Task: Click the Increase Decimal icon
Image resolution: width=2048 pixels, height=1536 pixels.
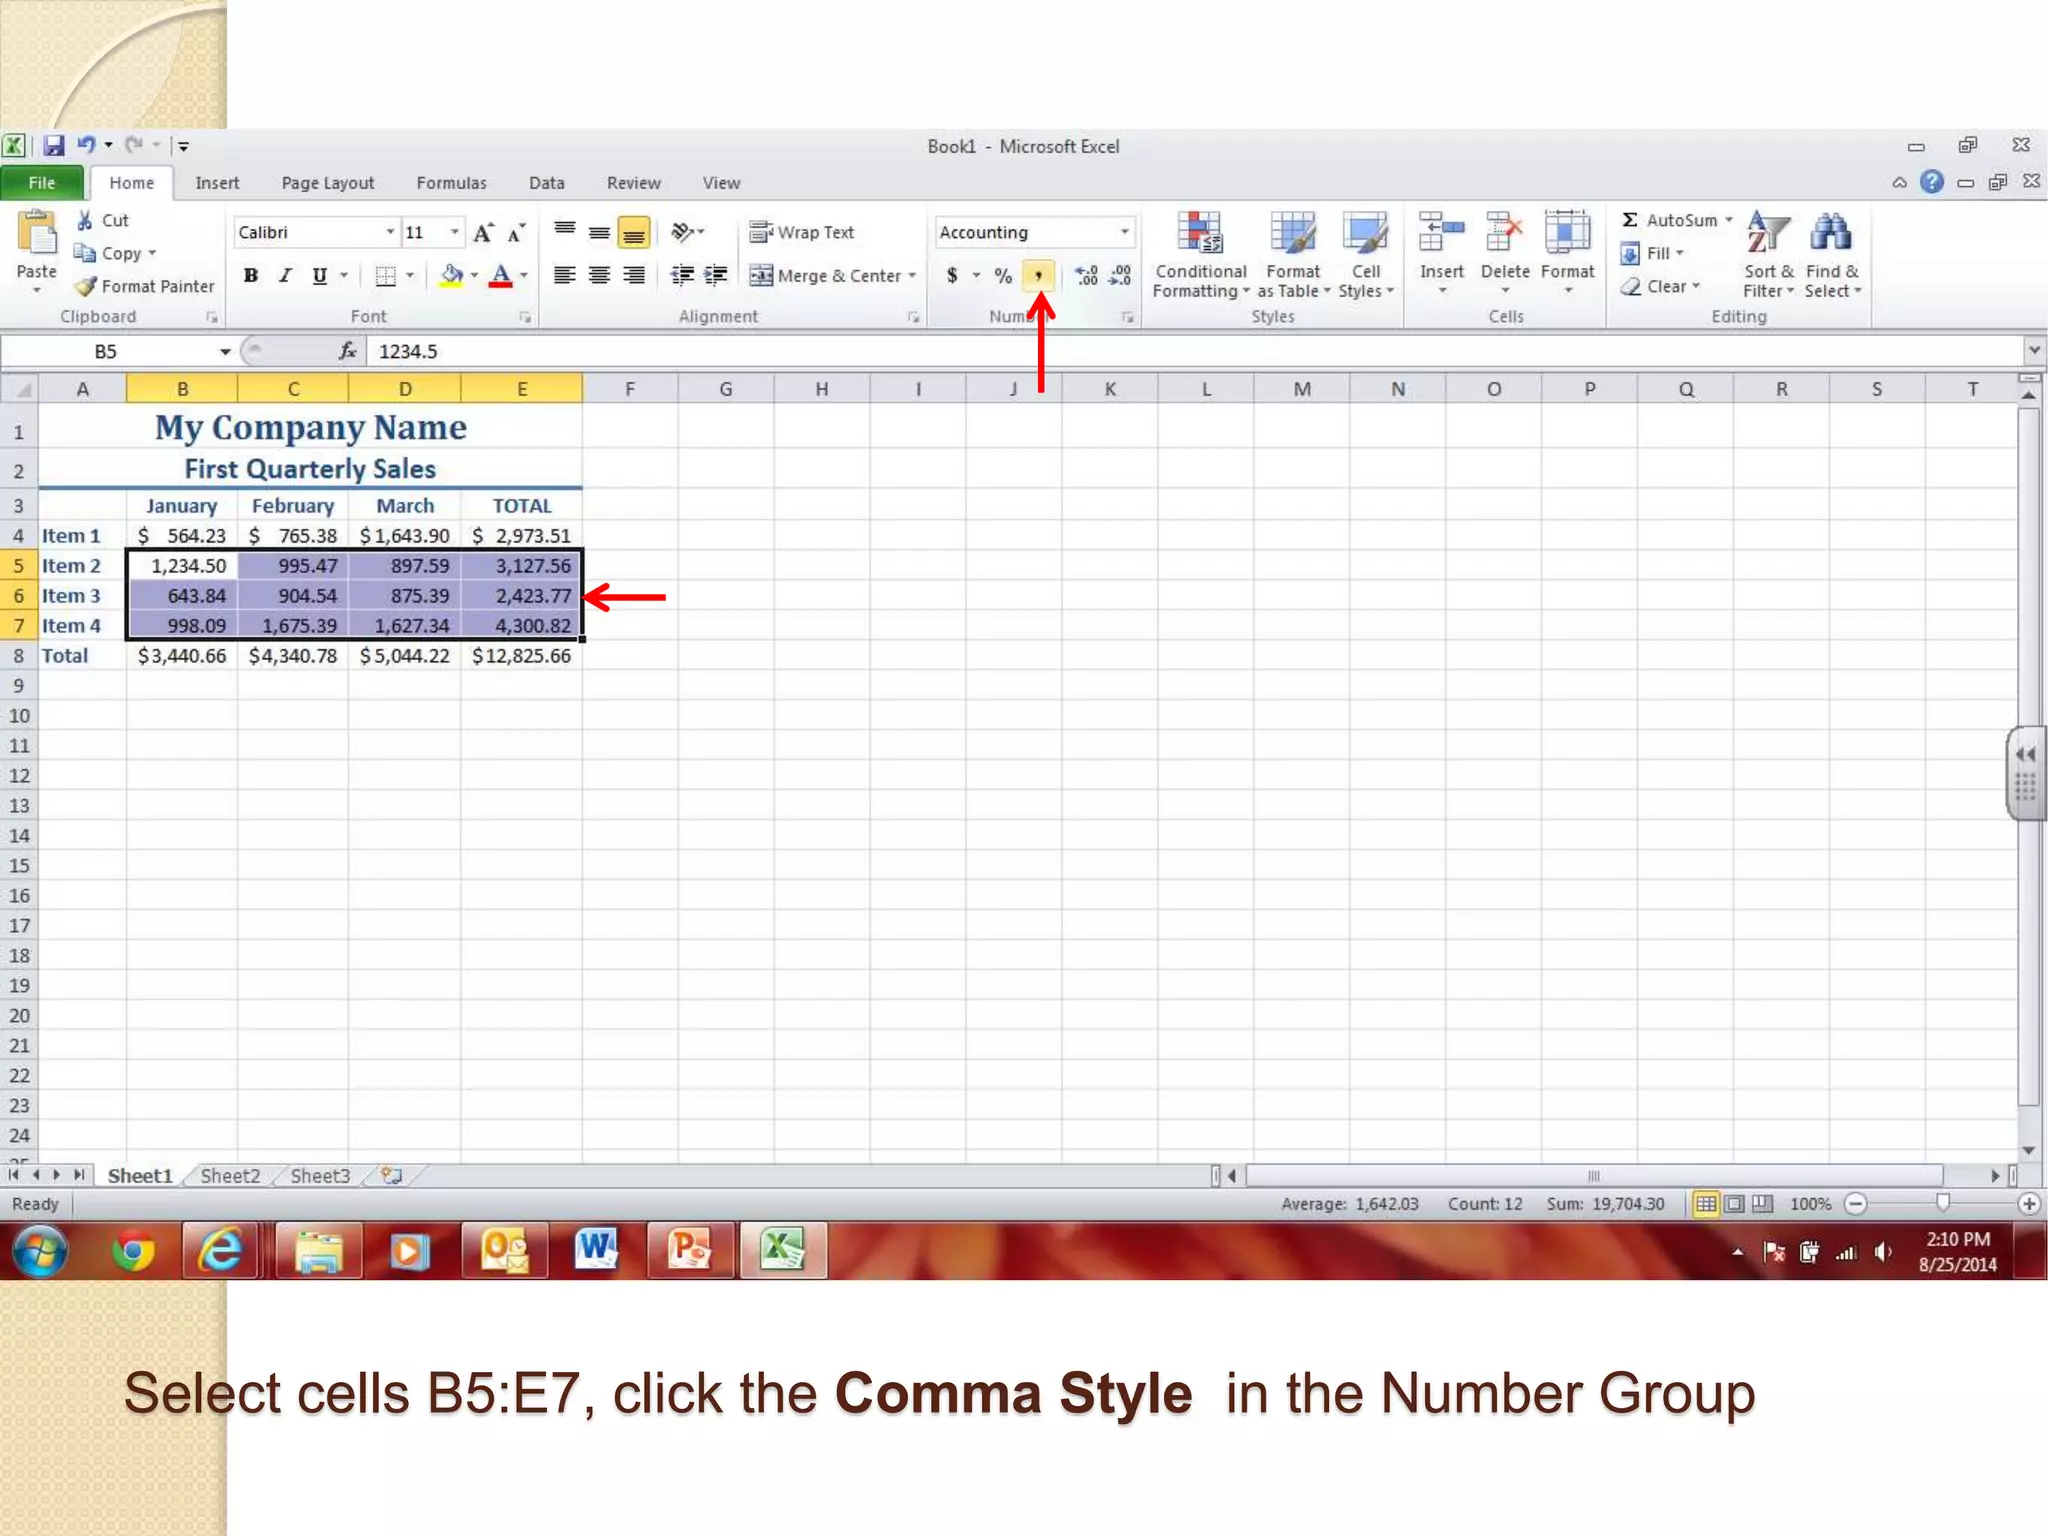Action: (1086, 276)
